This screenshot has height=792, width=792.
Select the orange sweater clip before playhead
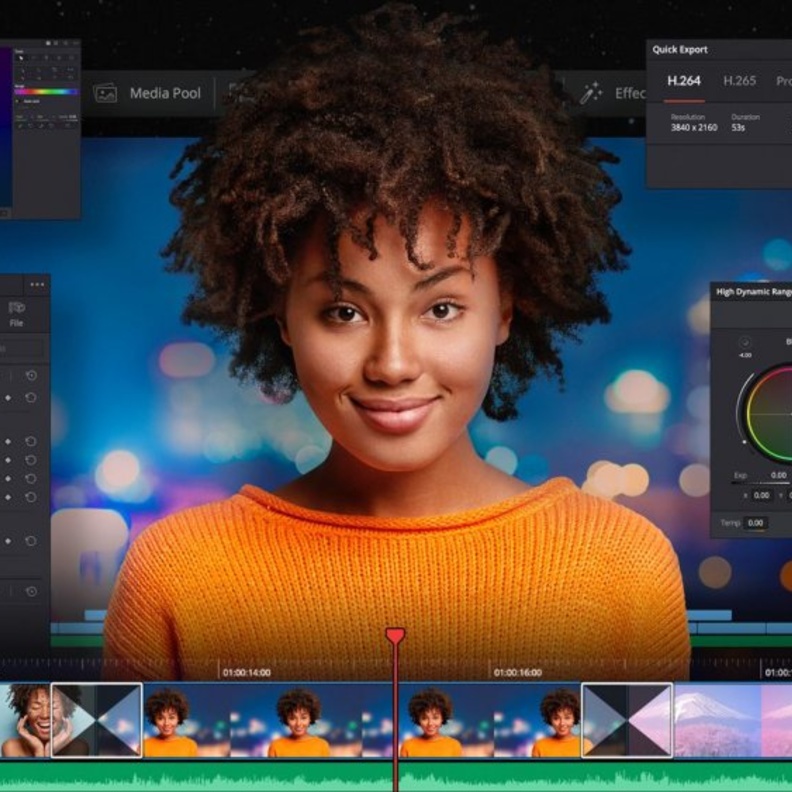click(268, 720)
